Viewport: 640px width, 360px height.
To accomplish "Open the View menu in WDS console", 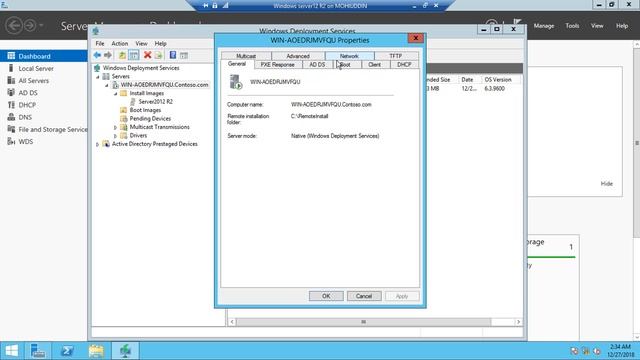I will (x=142, y=43).
